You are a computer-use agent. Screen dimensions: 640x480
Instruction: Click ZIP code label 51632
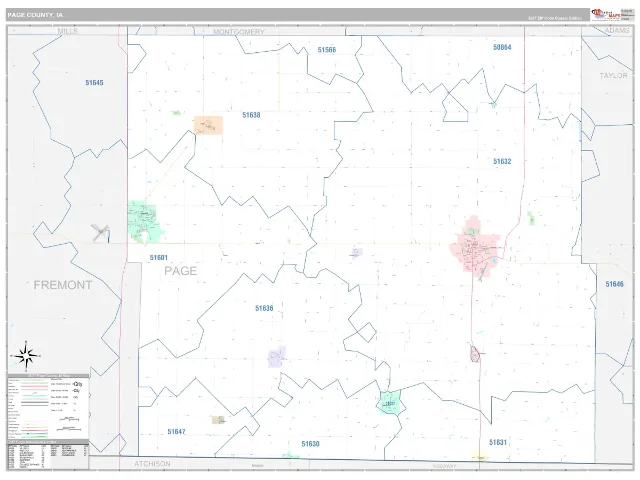[x=502, y=161]
